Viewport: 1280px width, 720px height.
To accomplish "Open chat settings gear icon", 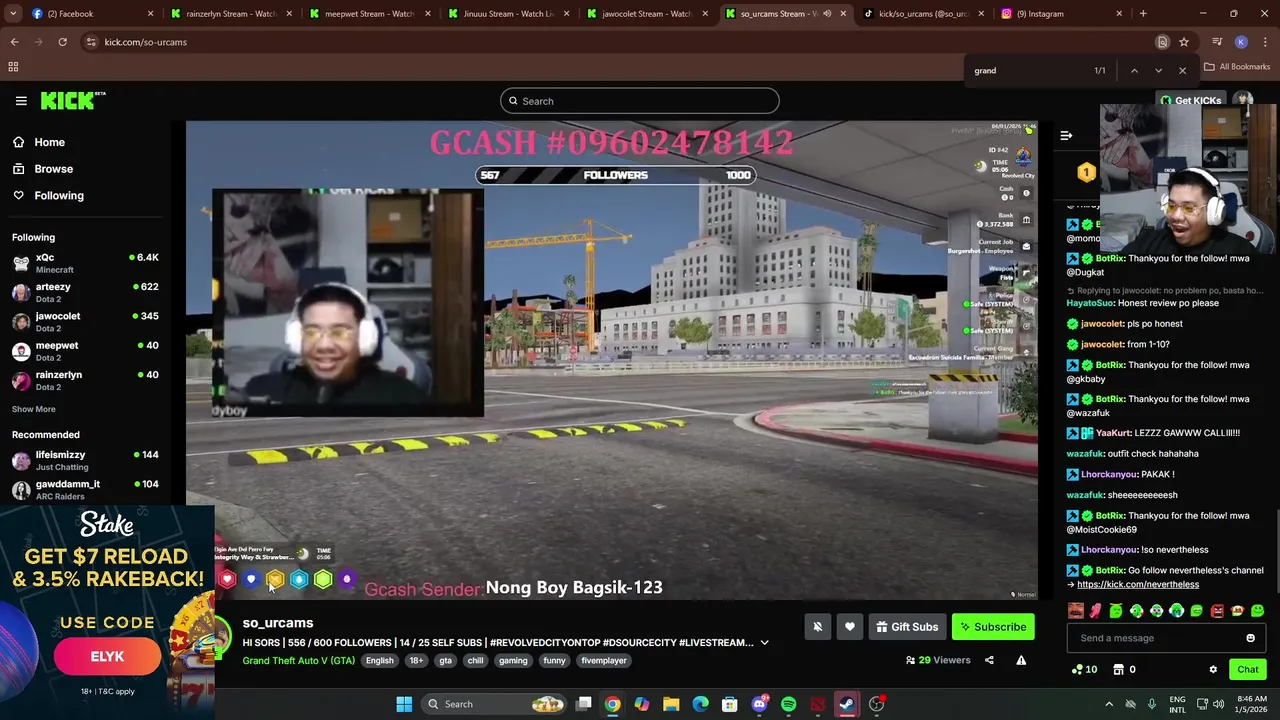I will point(1213,670).
